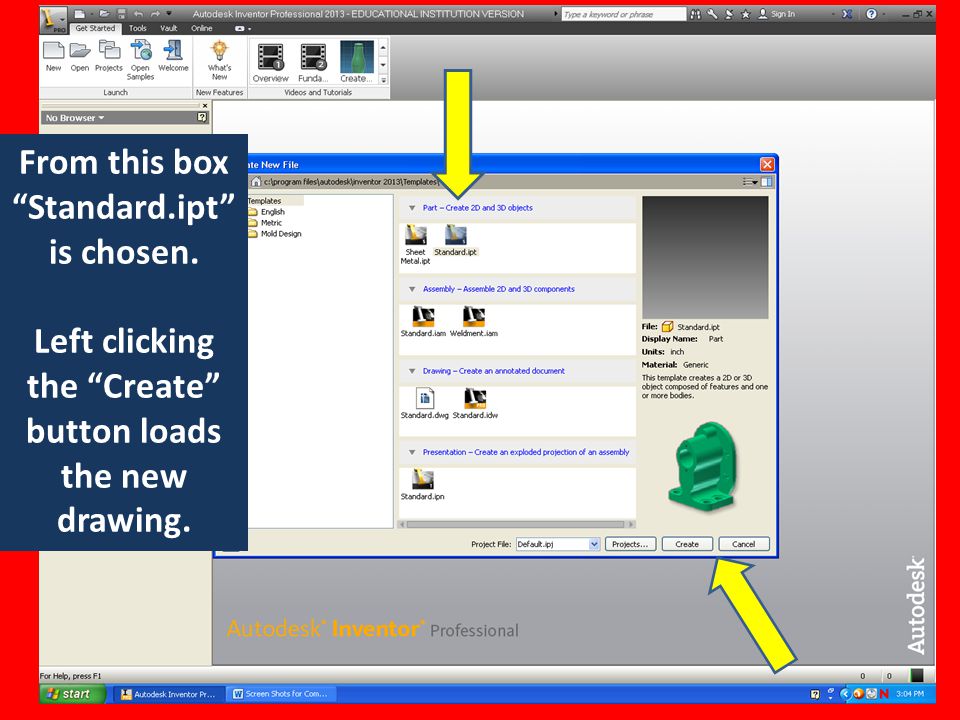Select the Standard.idw template
The image size is (960, 720).
pyautogui.click(x=475, y=403)
